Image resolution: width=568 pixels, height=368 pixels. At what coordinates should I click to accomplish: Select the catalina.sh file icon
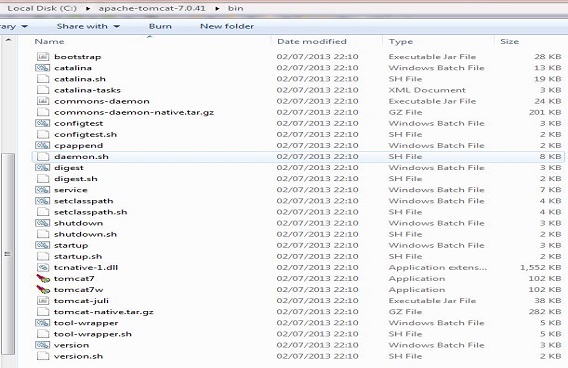pos(43,79)
